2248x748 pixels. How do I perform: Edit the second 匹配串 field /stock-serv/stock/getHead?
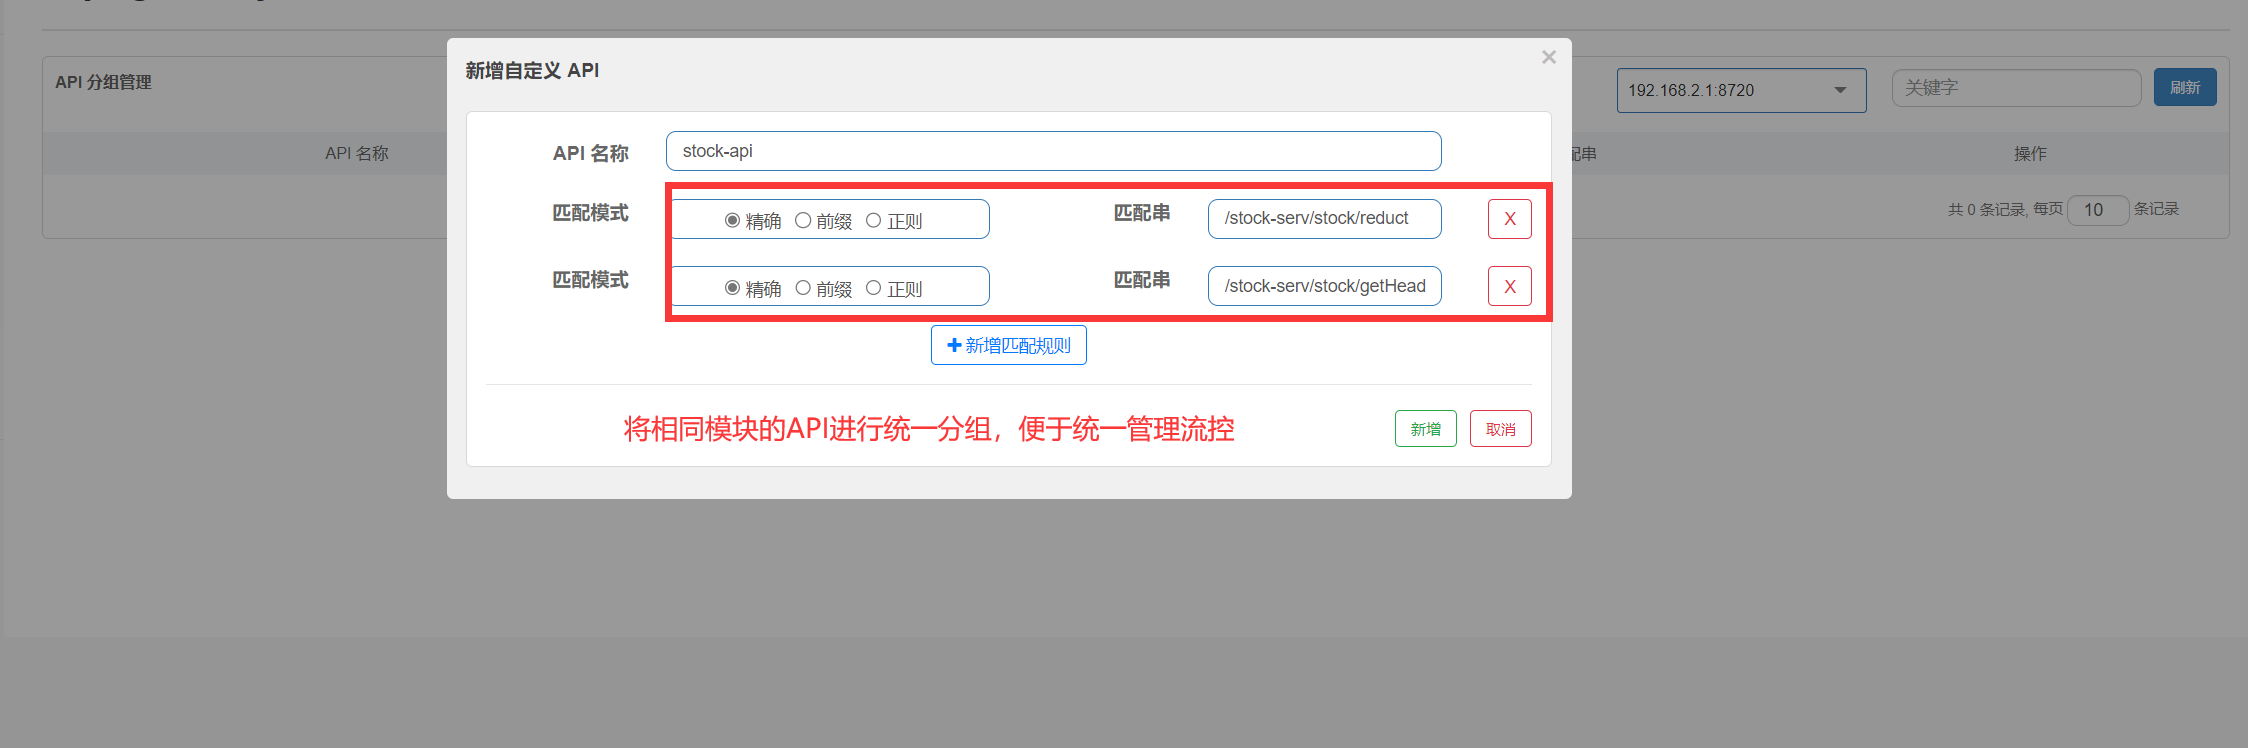(1324, 286)
